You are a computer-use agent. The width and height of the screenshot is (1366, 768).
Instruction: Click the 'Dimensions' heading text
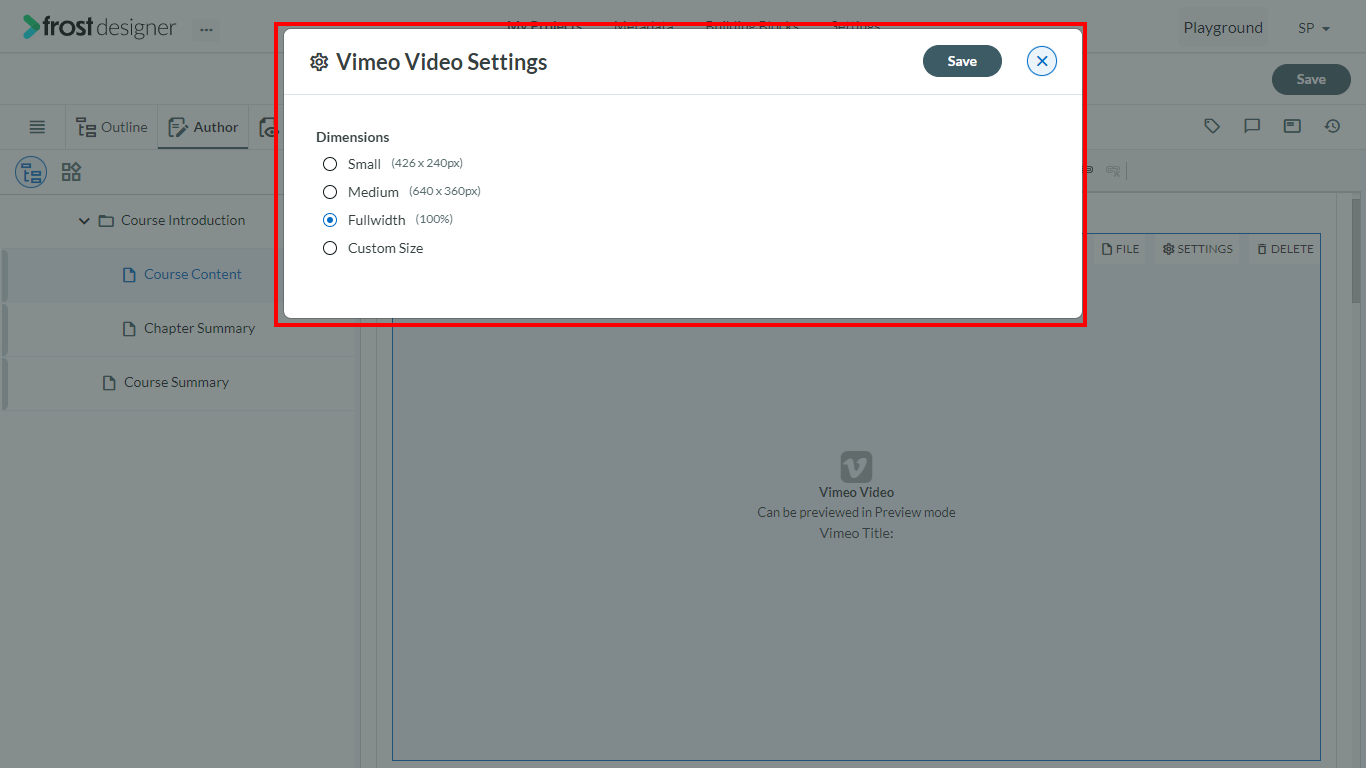pyautogui.click(x=353, y=137)
